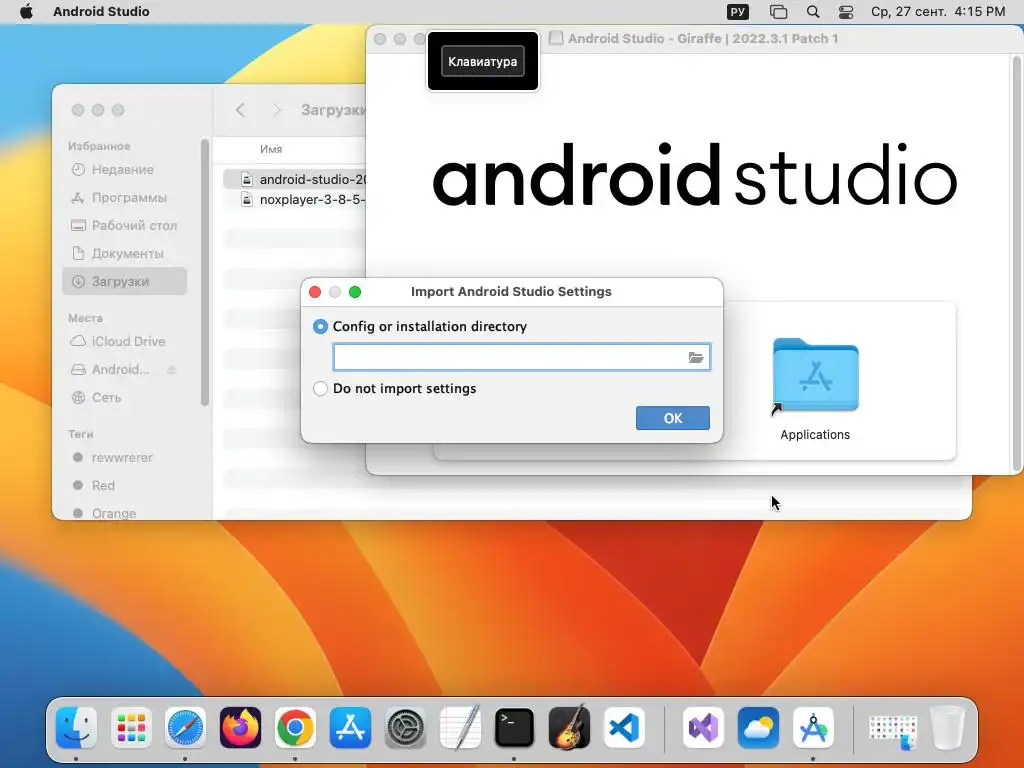Open Weather-like cloud app in Dock
The image size is (1024, 768).
pyautogui.click(x=758, y=728)
